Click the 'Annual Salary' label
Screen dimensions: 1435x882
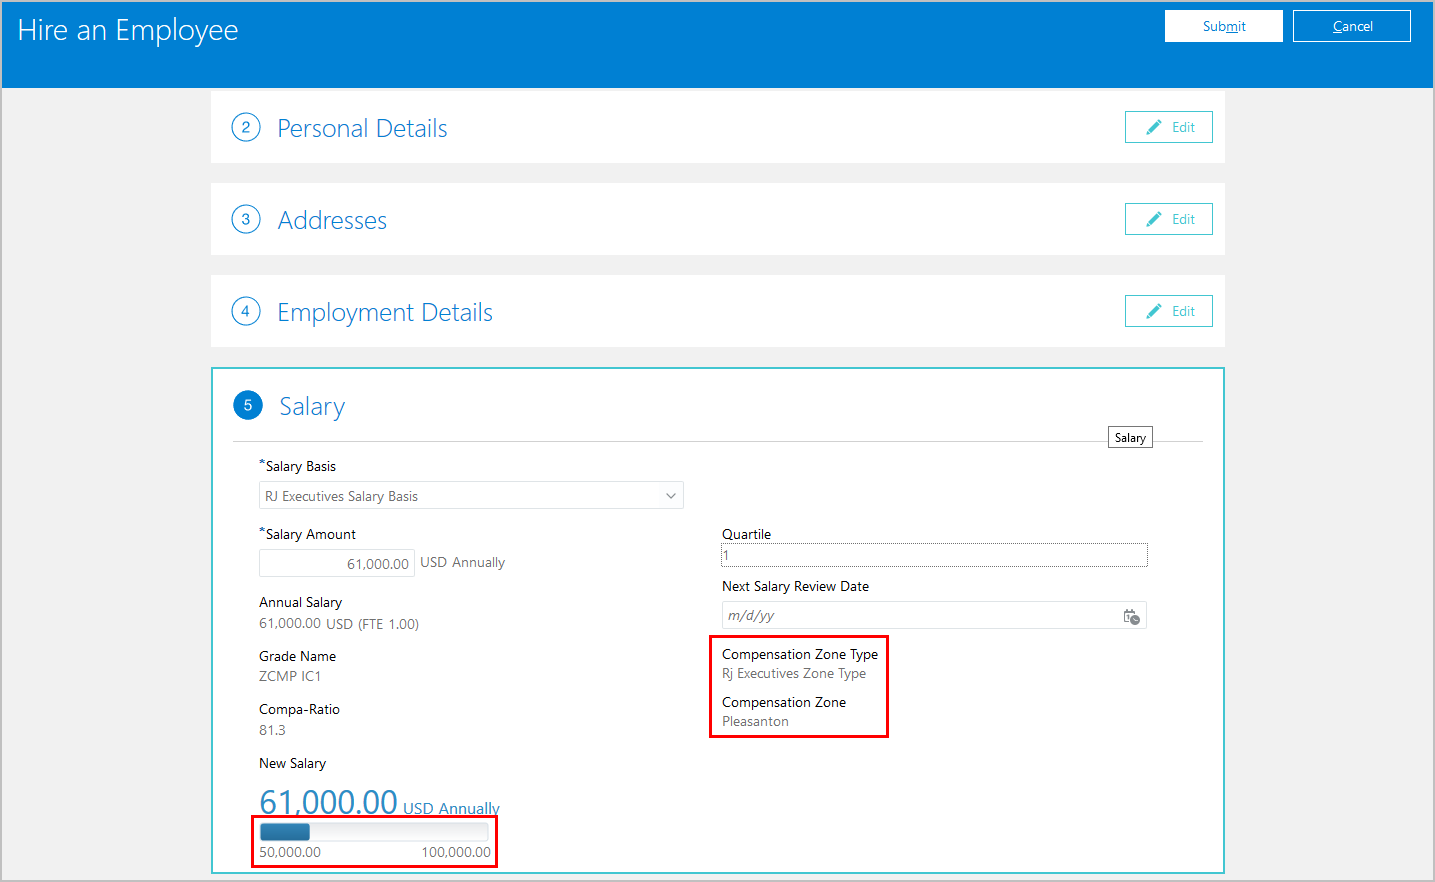click(300, 602)
